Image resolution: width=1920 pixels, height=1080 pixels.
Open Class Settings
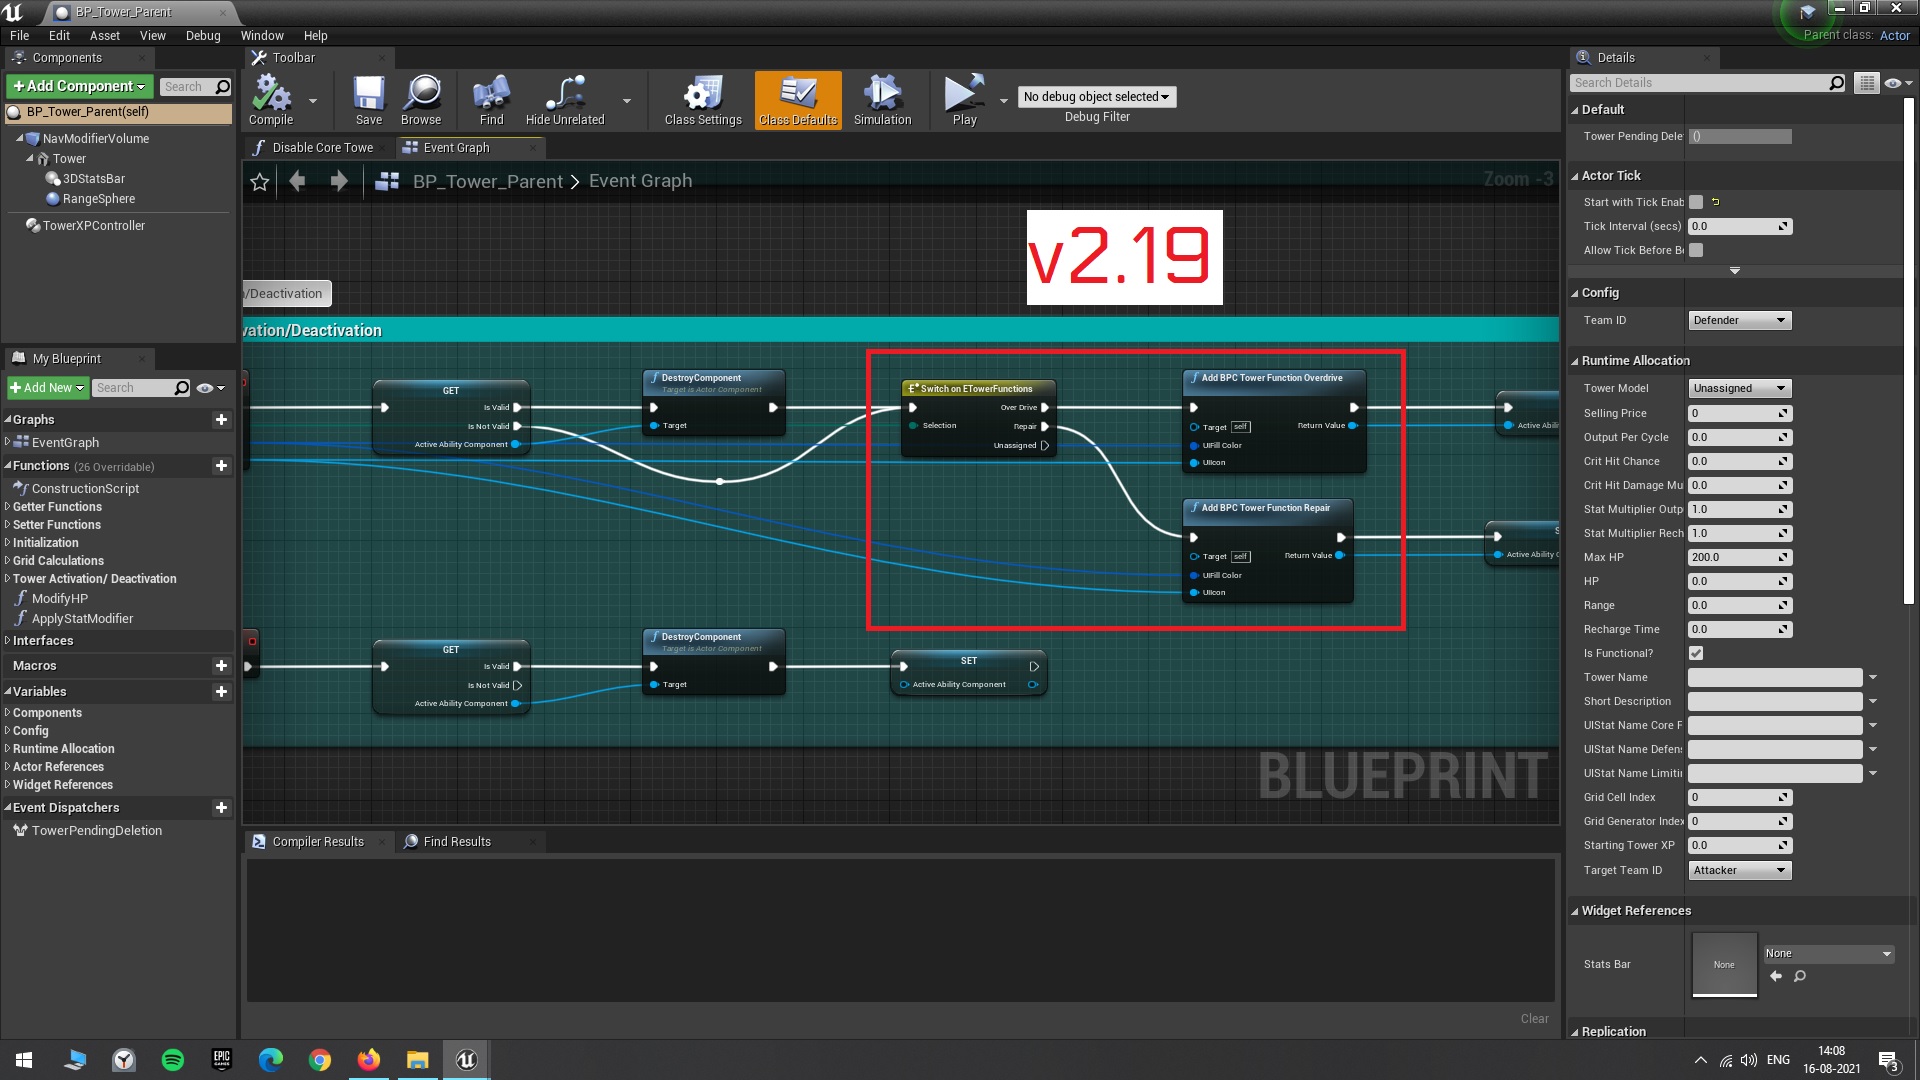click(x=702, y=97)
